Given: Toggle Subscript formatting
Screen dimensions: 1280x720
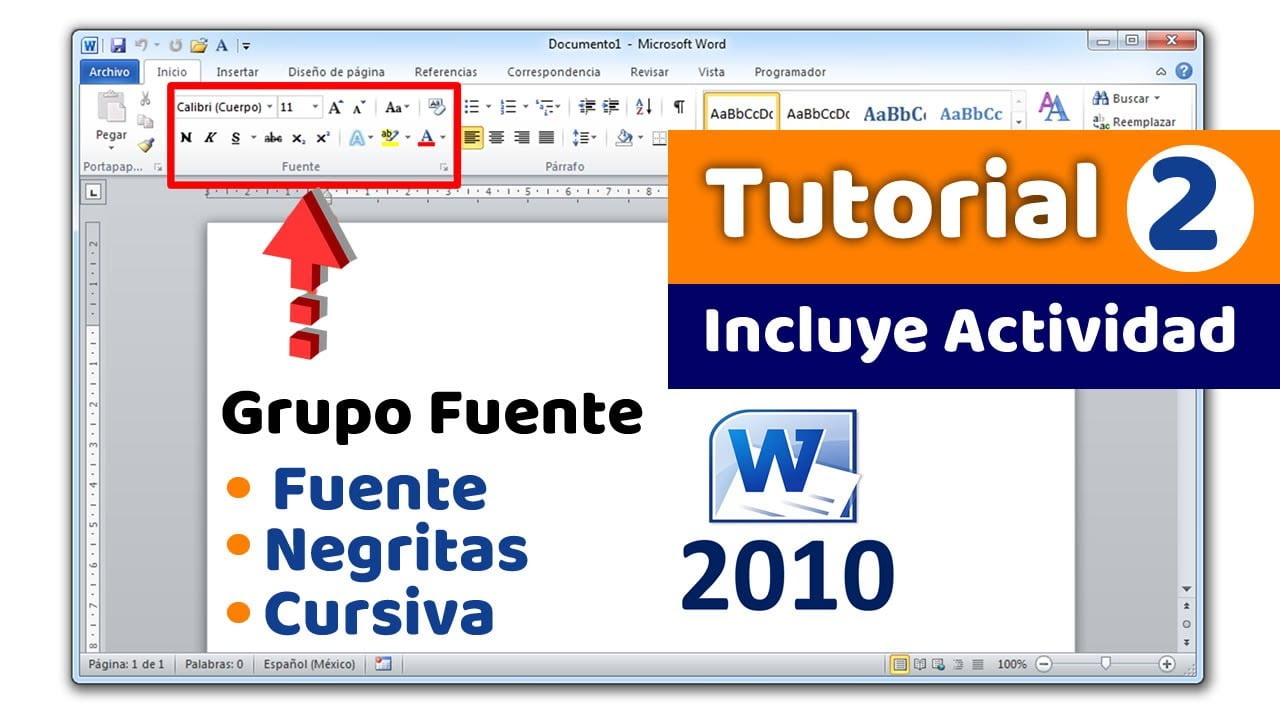Looking at the screenshot, I should point(299,138).
